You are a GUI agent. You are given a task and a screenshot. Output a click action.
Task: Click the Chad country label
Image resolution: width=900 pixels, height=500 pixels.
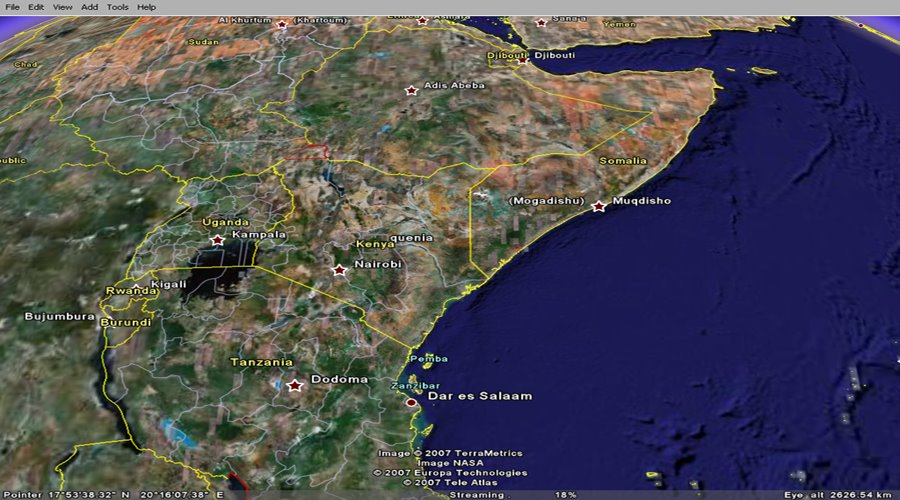coord(25,64)
